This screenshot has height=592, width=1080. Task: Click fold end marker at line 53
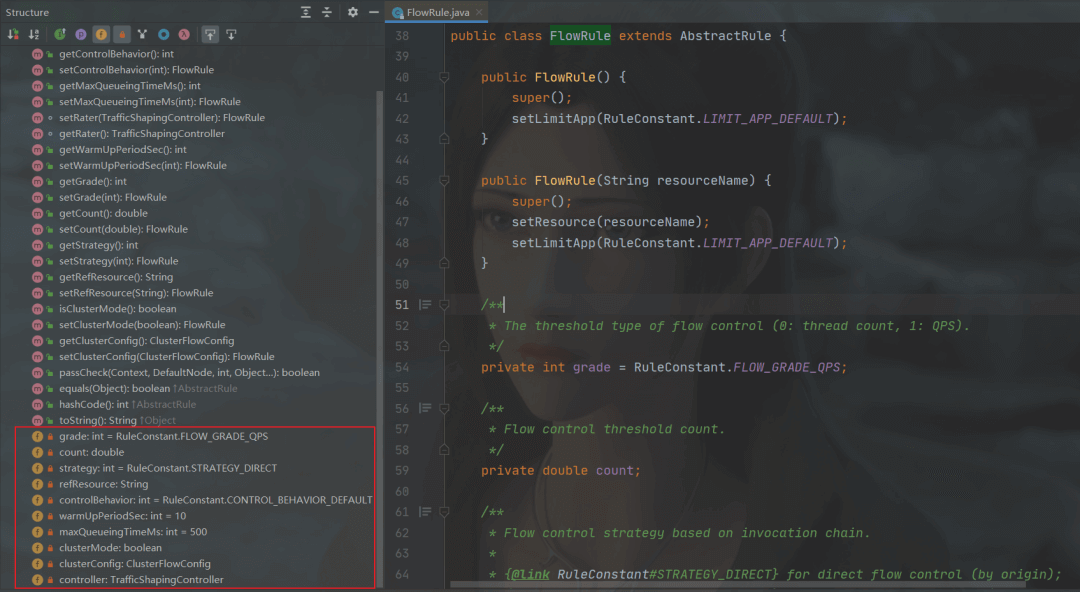click(x=444, y=346)
